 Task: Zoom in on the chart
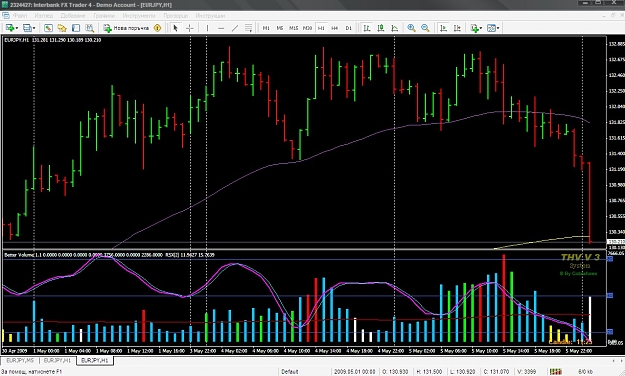411,28
